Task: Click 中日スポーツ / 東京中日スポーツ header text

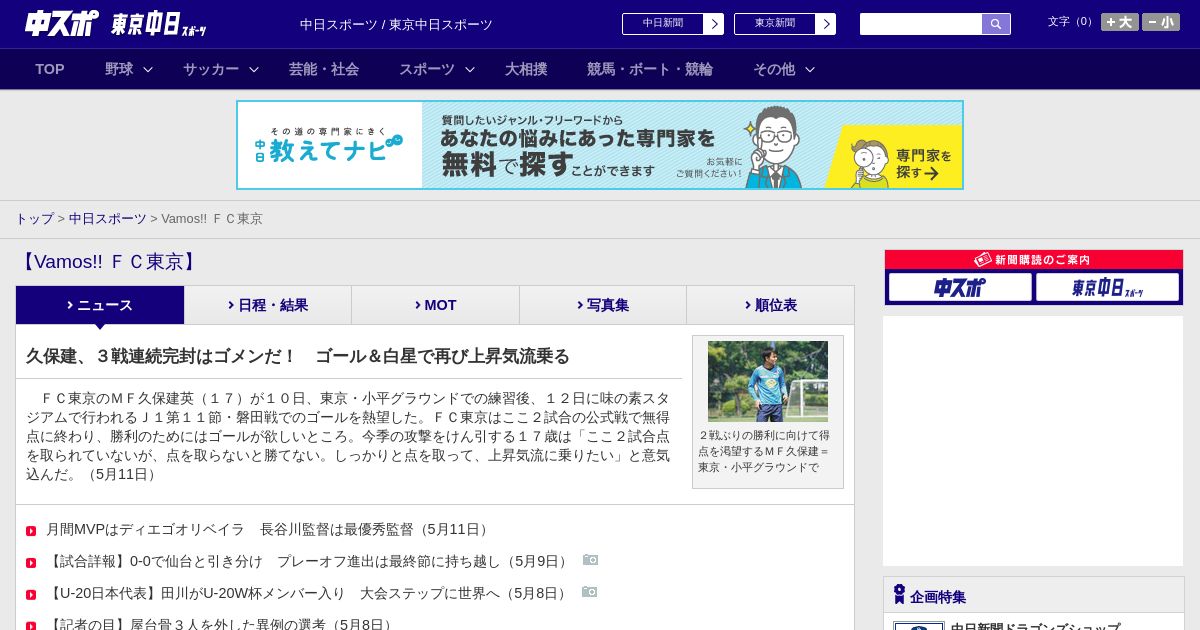Action: pyautogui.click(x=396, y=24)
